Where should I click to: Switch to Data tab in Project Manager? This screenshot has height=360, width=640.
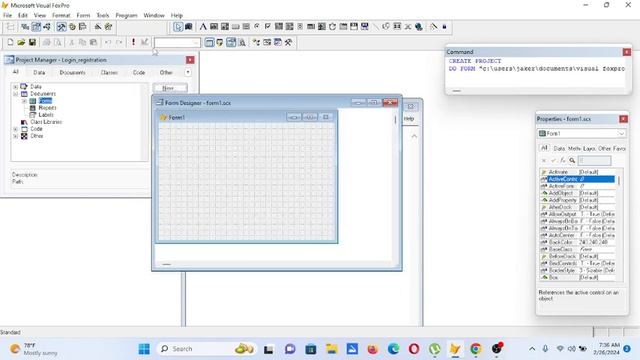pyautogui.click(x=39, y=72)
